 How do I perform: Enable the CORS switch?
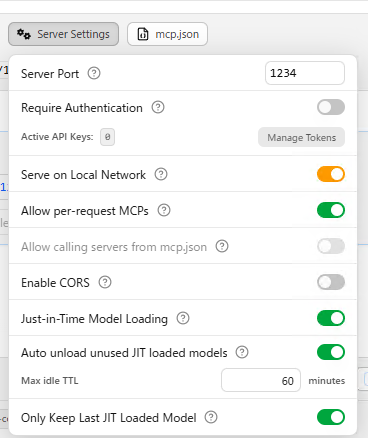point(331,282)
